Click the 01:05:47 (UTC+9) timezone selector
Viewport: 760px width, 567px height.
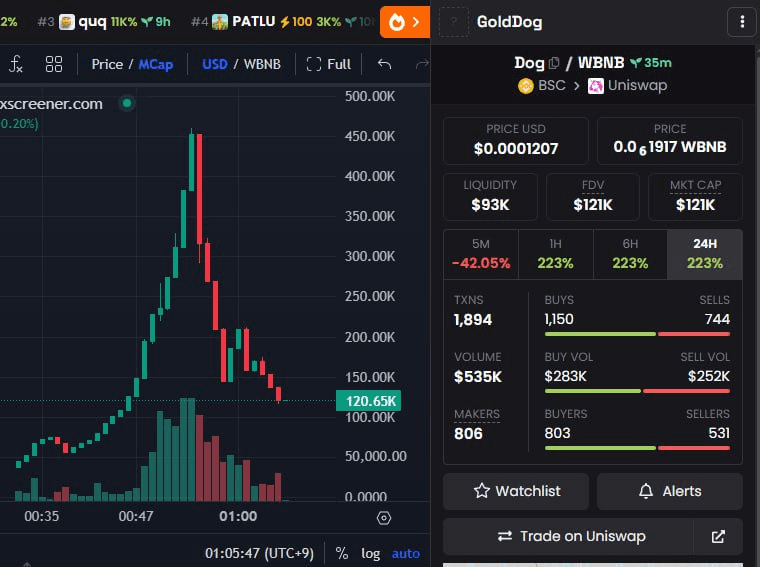pyautogui.click(x=259, y=553)
